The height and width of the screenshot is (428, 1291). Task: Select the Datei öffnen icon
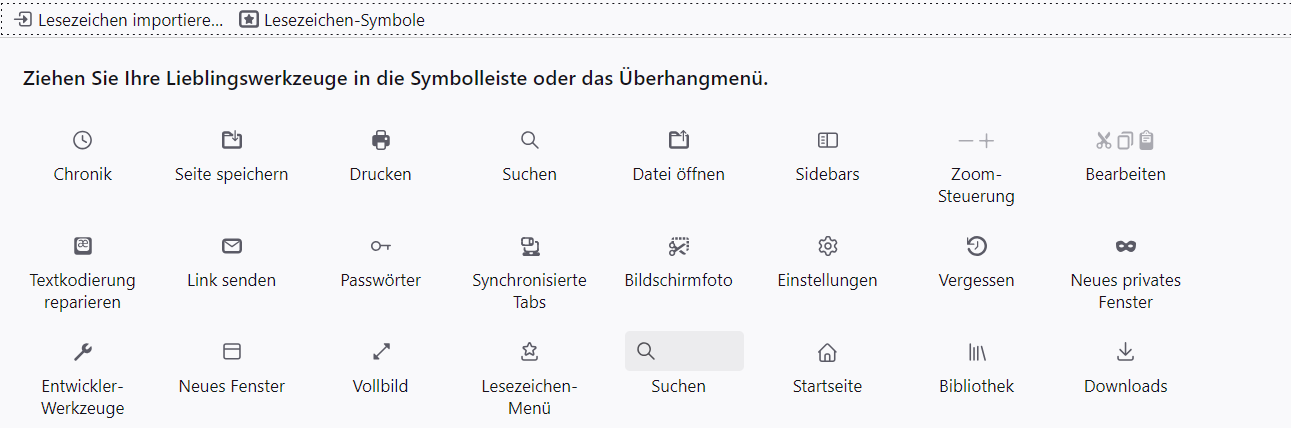click(x=679, y=140)
